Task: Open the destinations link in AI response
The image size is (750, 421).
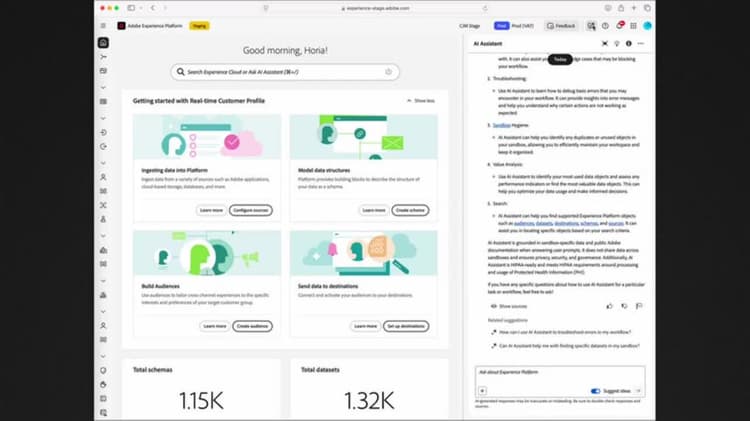Action: 566,223
